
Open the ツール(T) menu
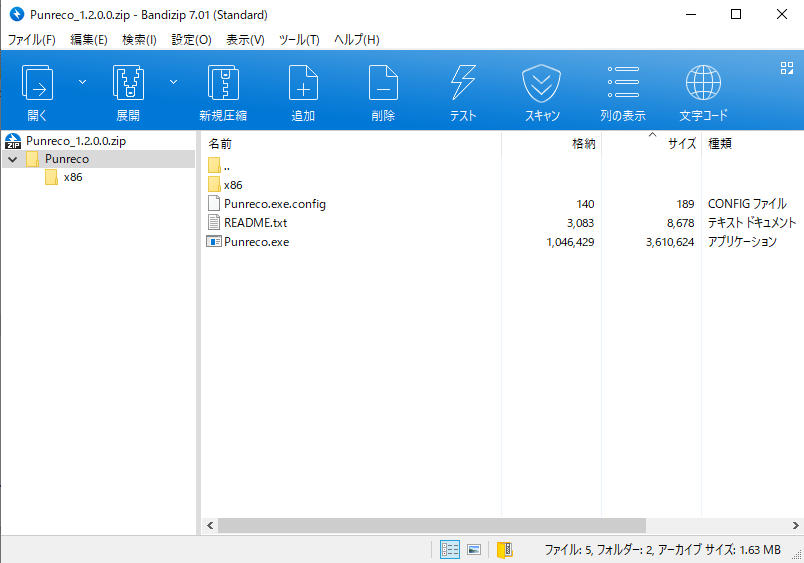pyautogui.click(x=299, y=39)
